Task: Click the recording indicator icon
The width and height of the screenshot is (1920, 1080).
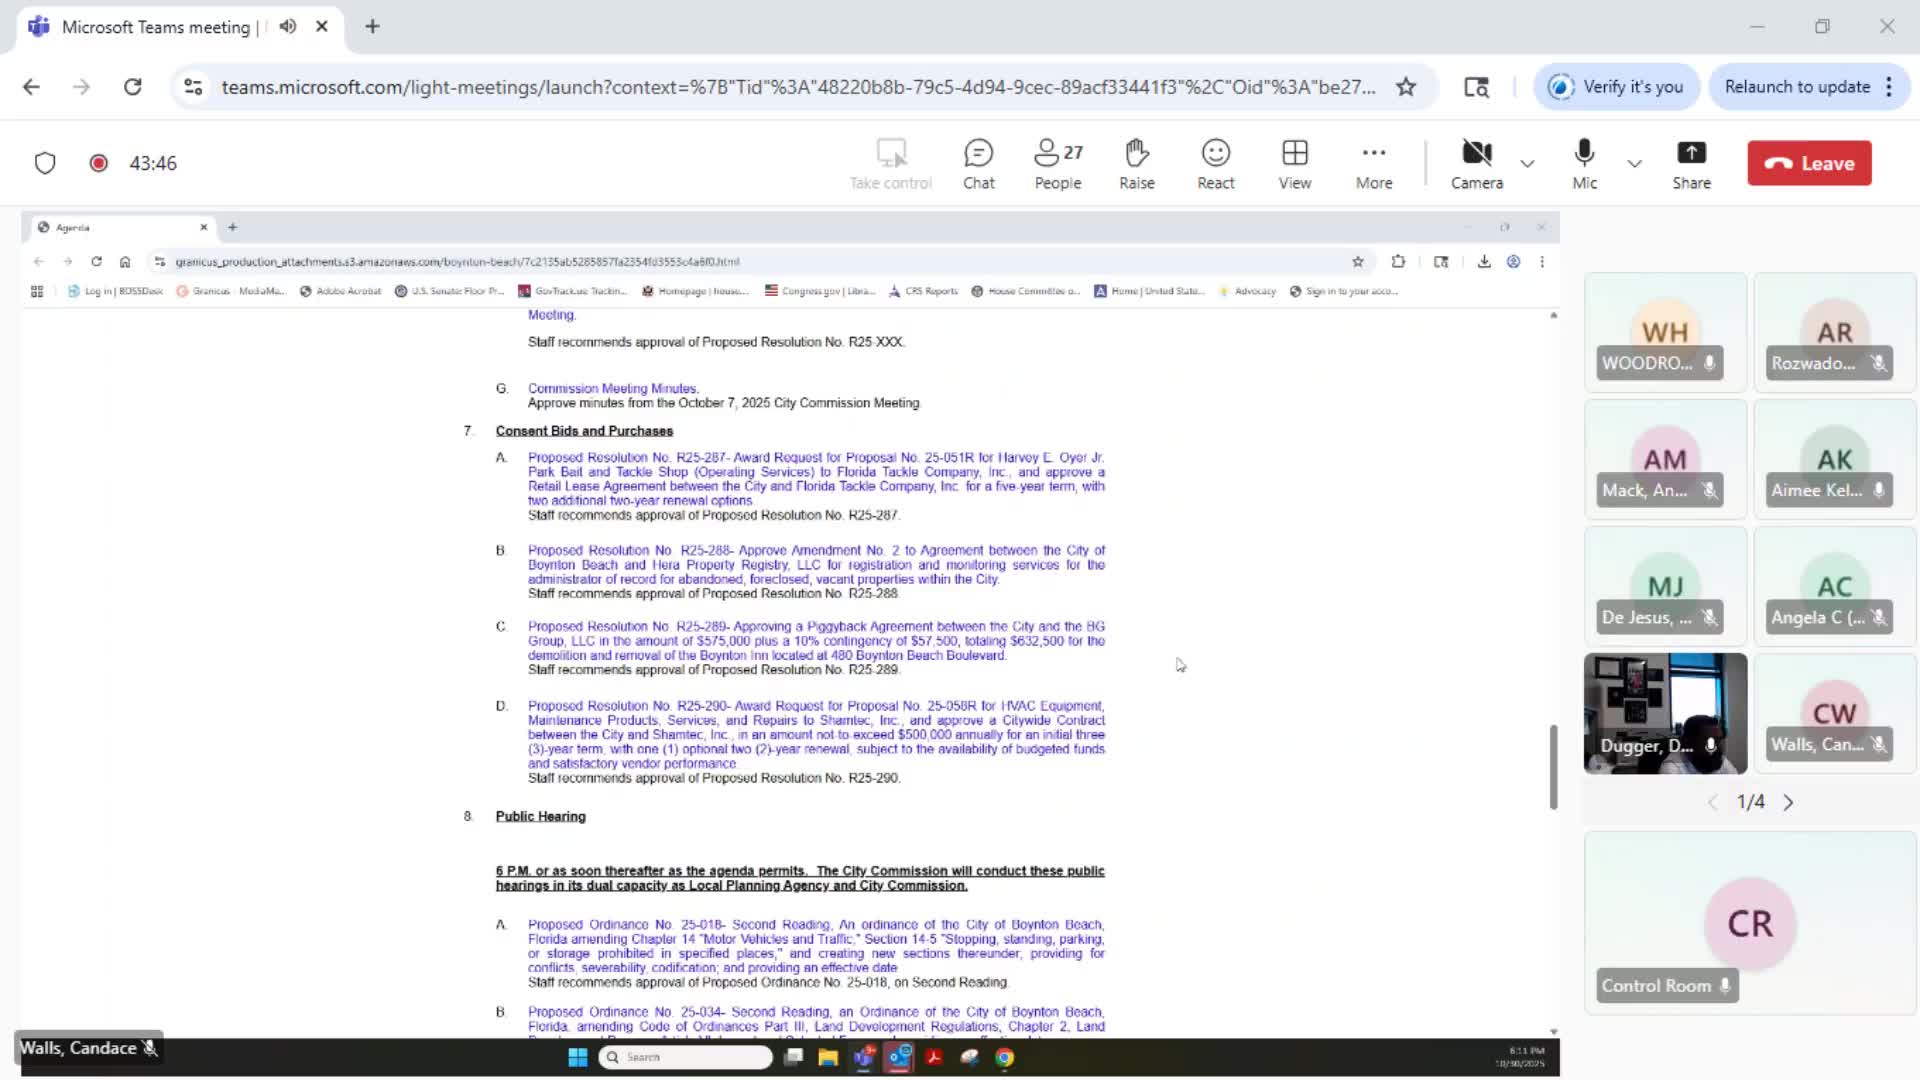Action: coord(98,163)
